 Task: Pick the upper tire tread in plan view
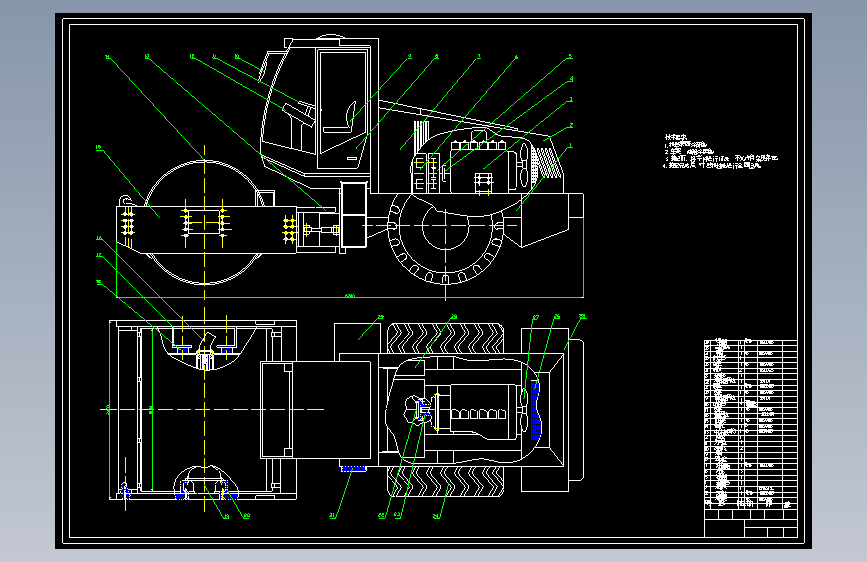pos(446,339)
